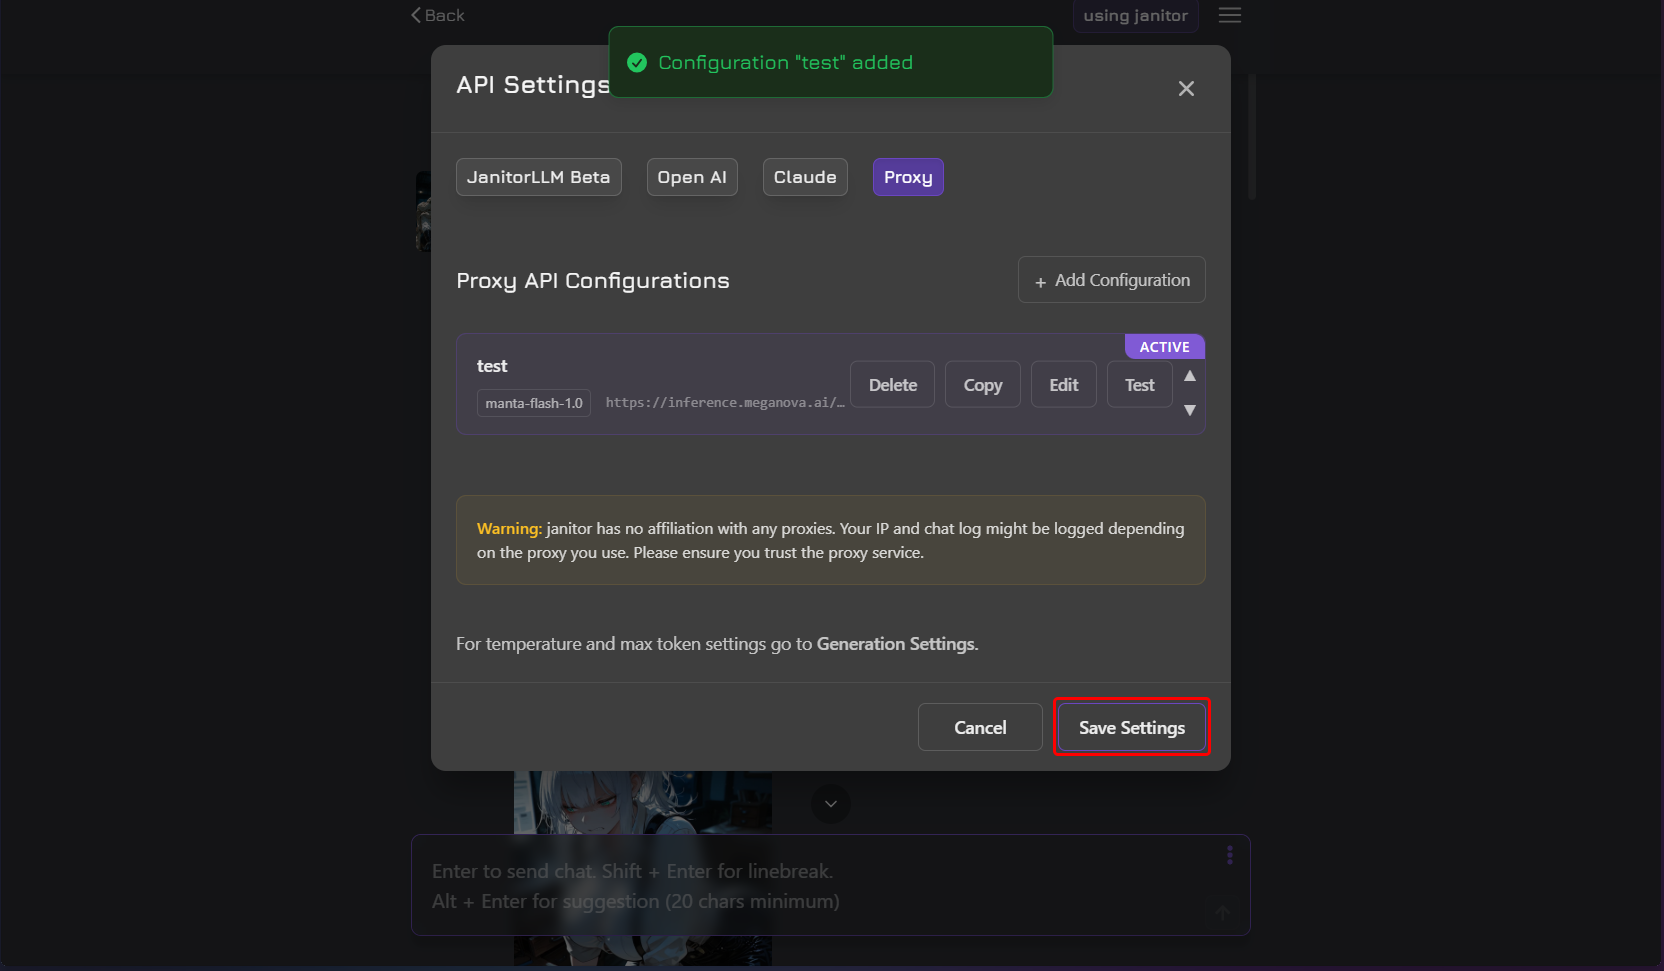Close the API Settings dialog
Screen dimensions: 1664x971
1186,89
